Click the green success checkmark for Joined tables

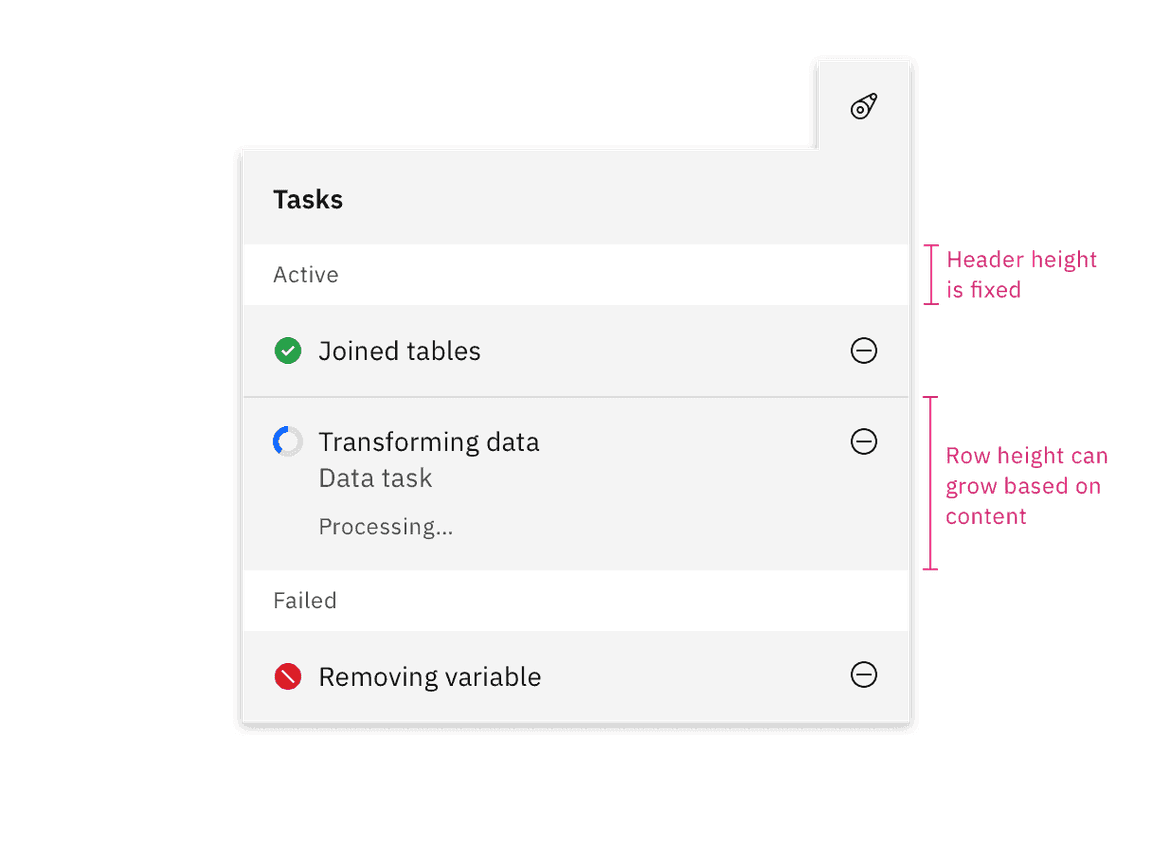tap(287, 351)
